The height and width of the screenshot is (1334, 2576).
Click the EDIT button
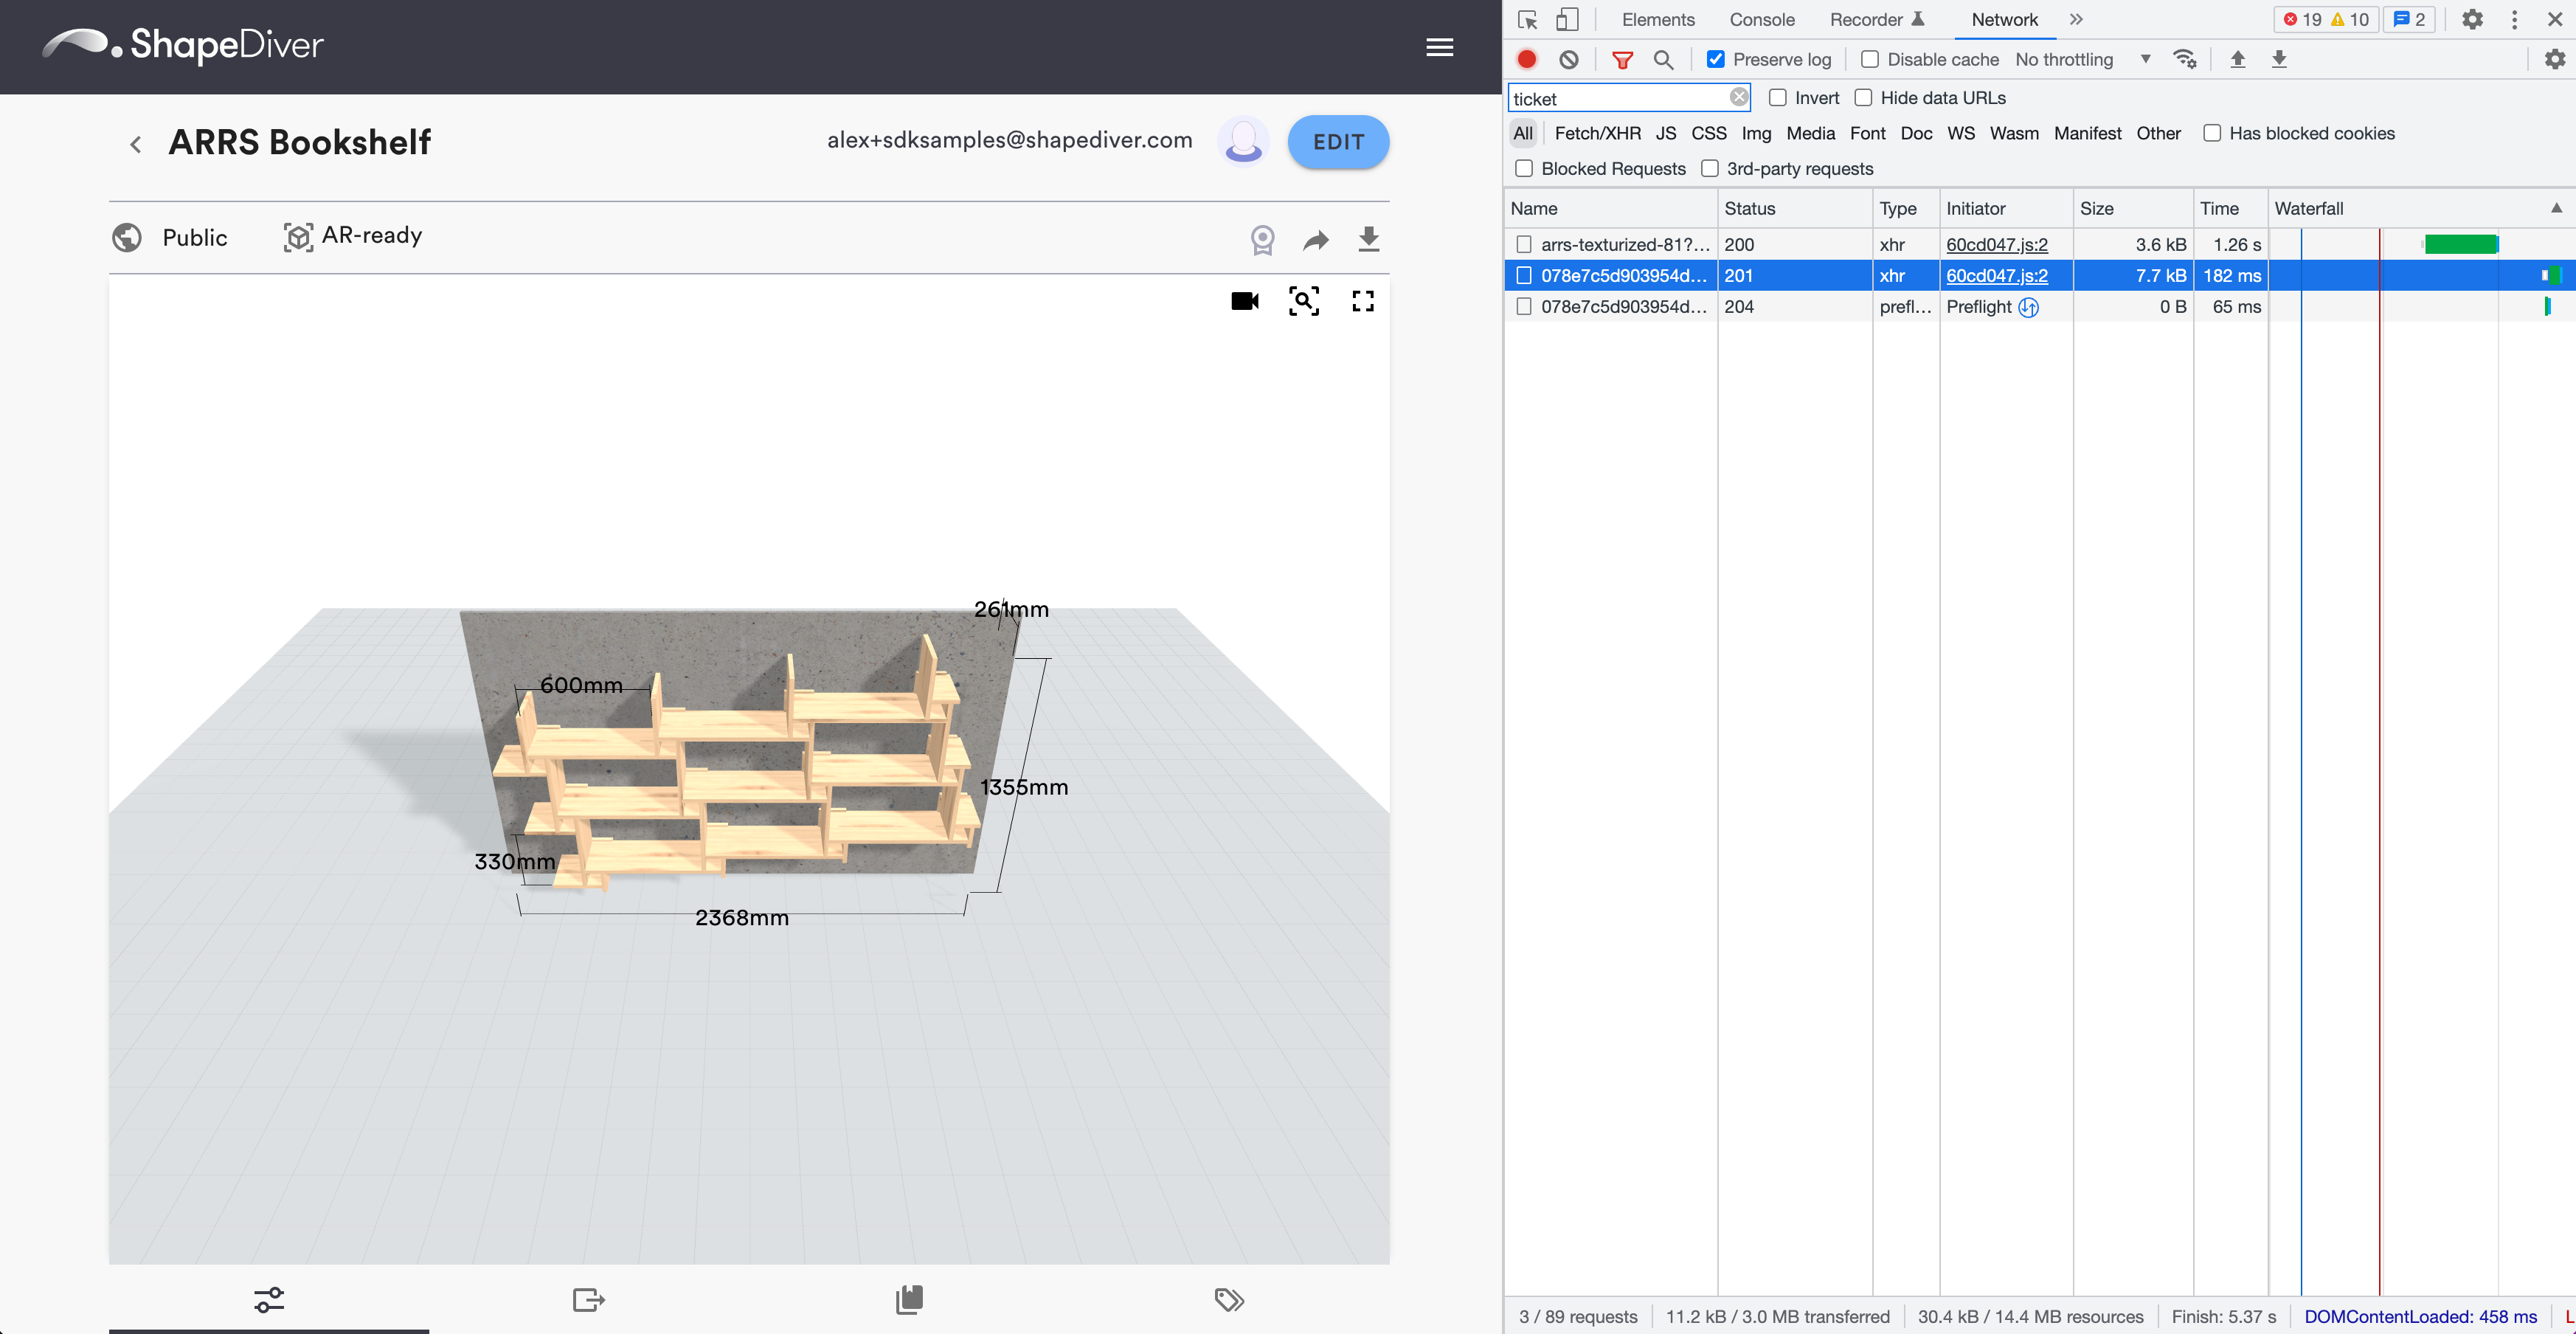pyautogui.click(x=1338, y=142)
